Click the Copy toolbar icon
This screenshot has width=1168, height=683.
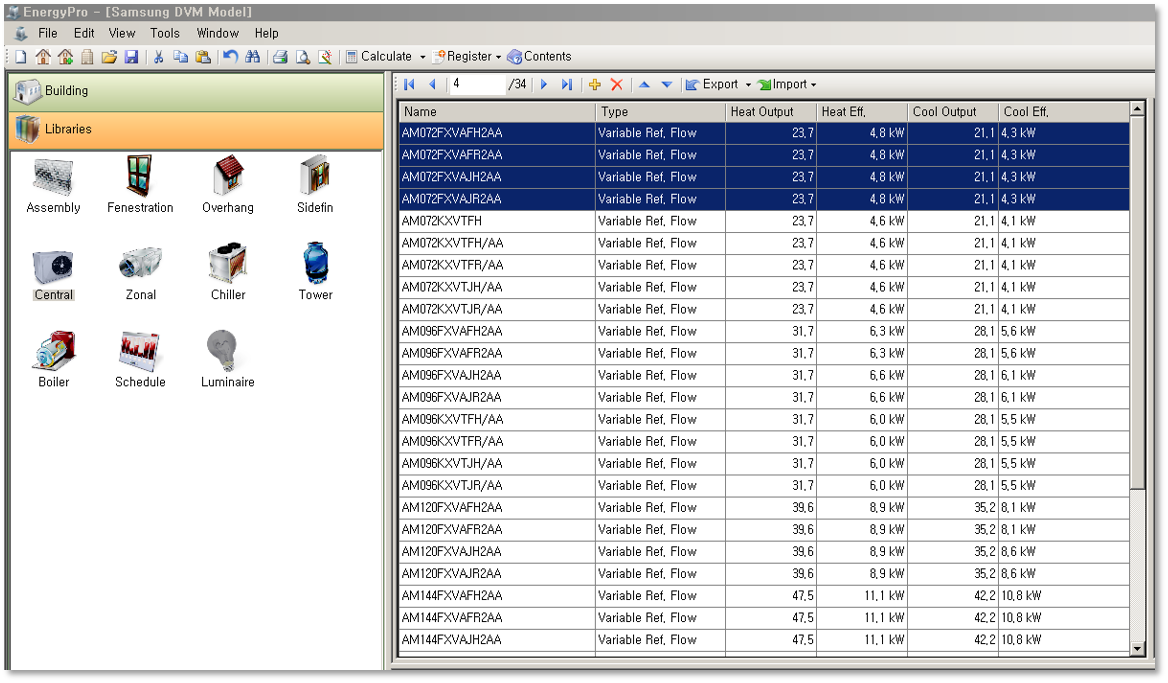click(180, 57)
